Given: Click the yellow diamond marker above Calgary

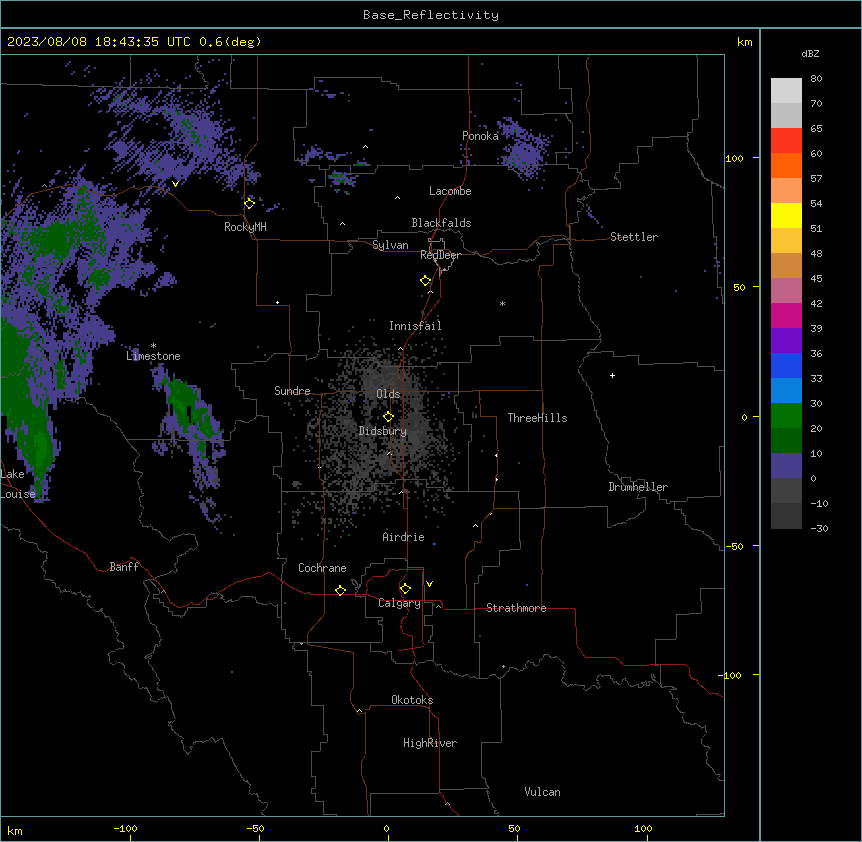Looking at the screenshot, I should (405, 589).
